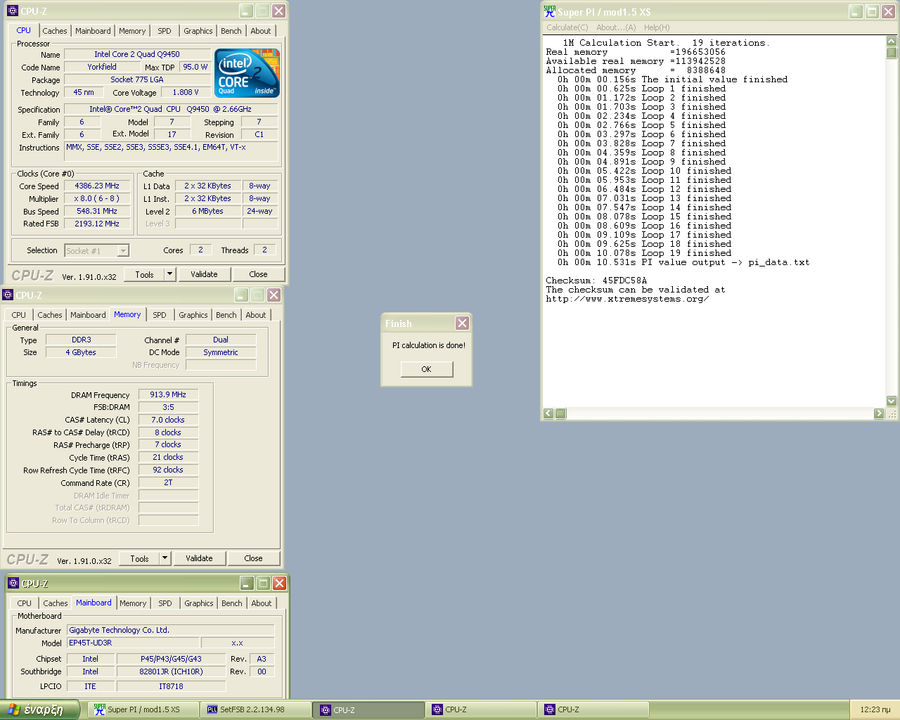The image size is (900, 720).
Task: Click Close button in Memory window
Action: [253, 558]
